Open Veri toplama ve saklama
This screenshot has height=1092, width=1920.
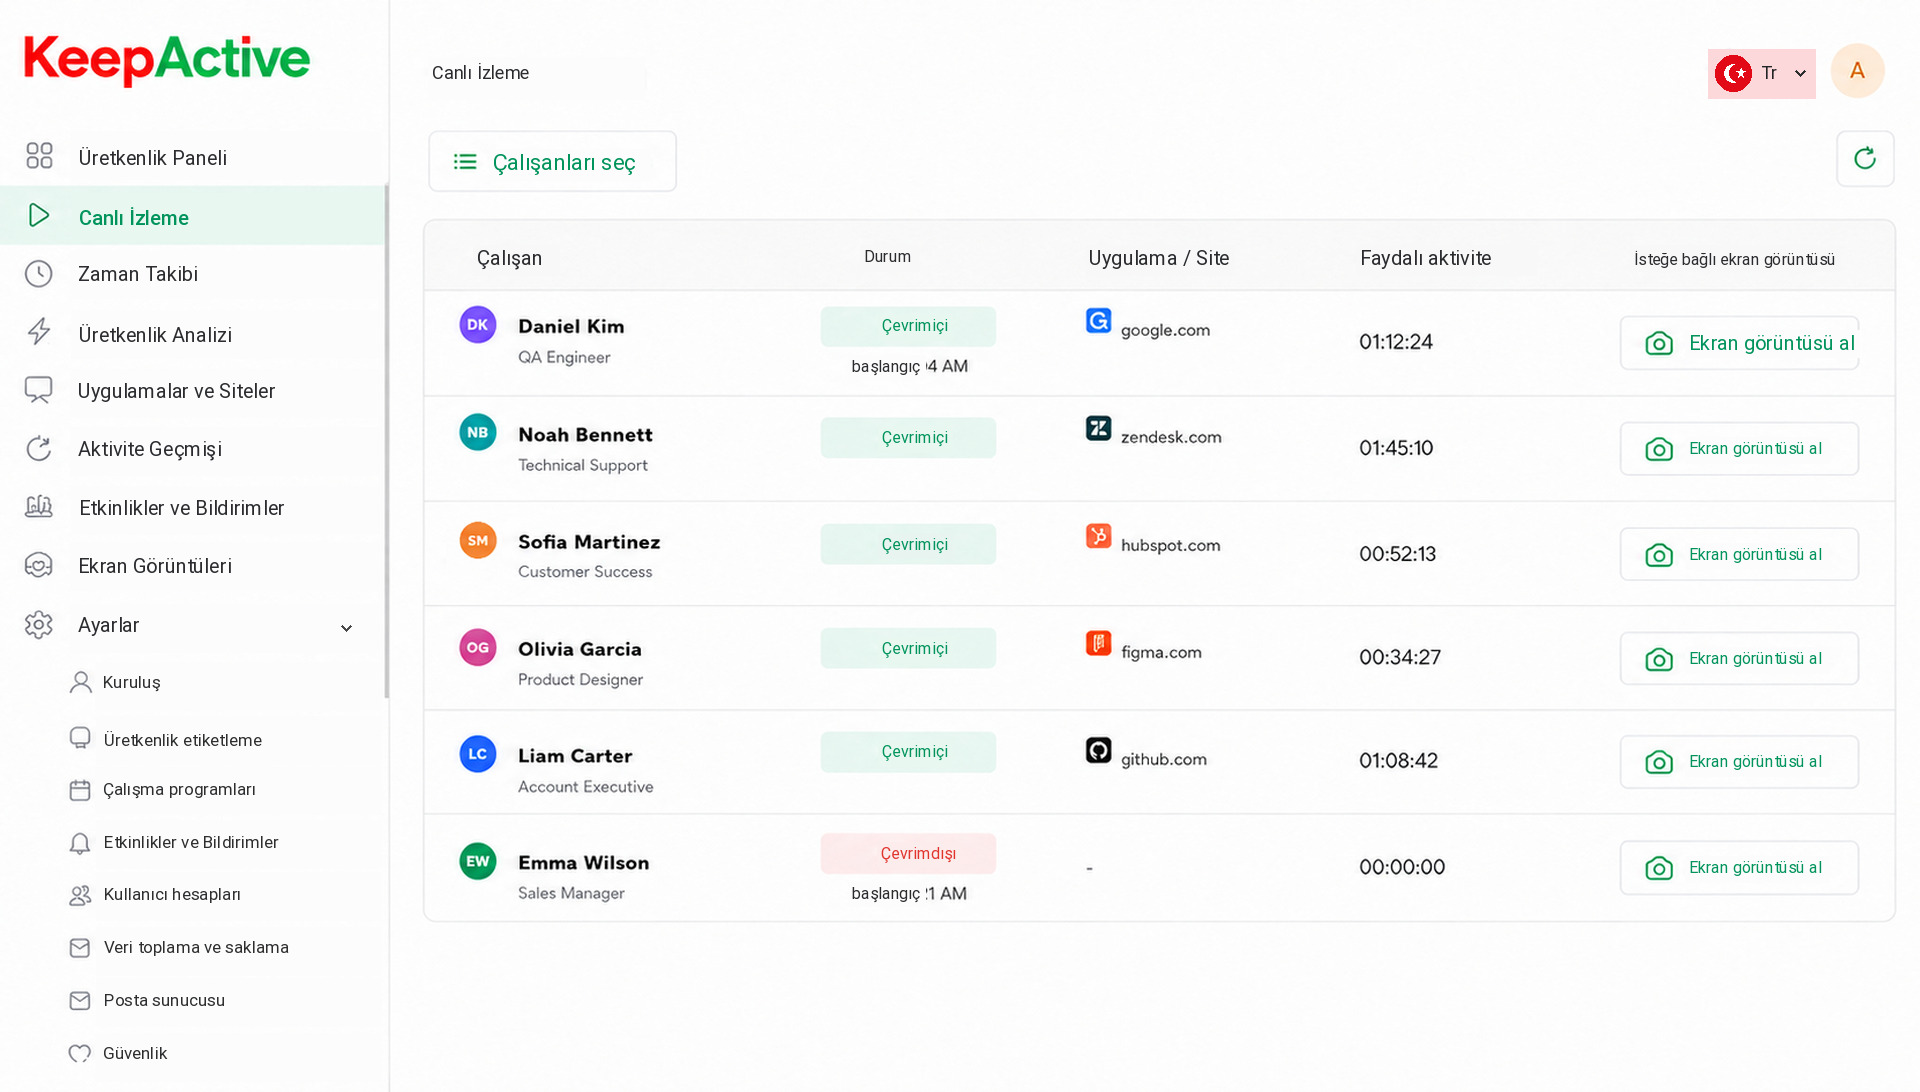(x=179, y=947)
